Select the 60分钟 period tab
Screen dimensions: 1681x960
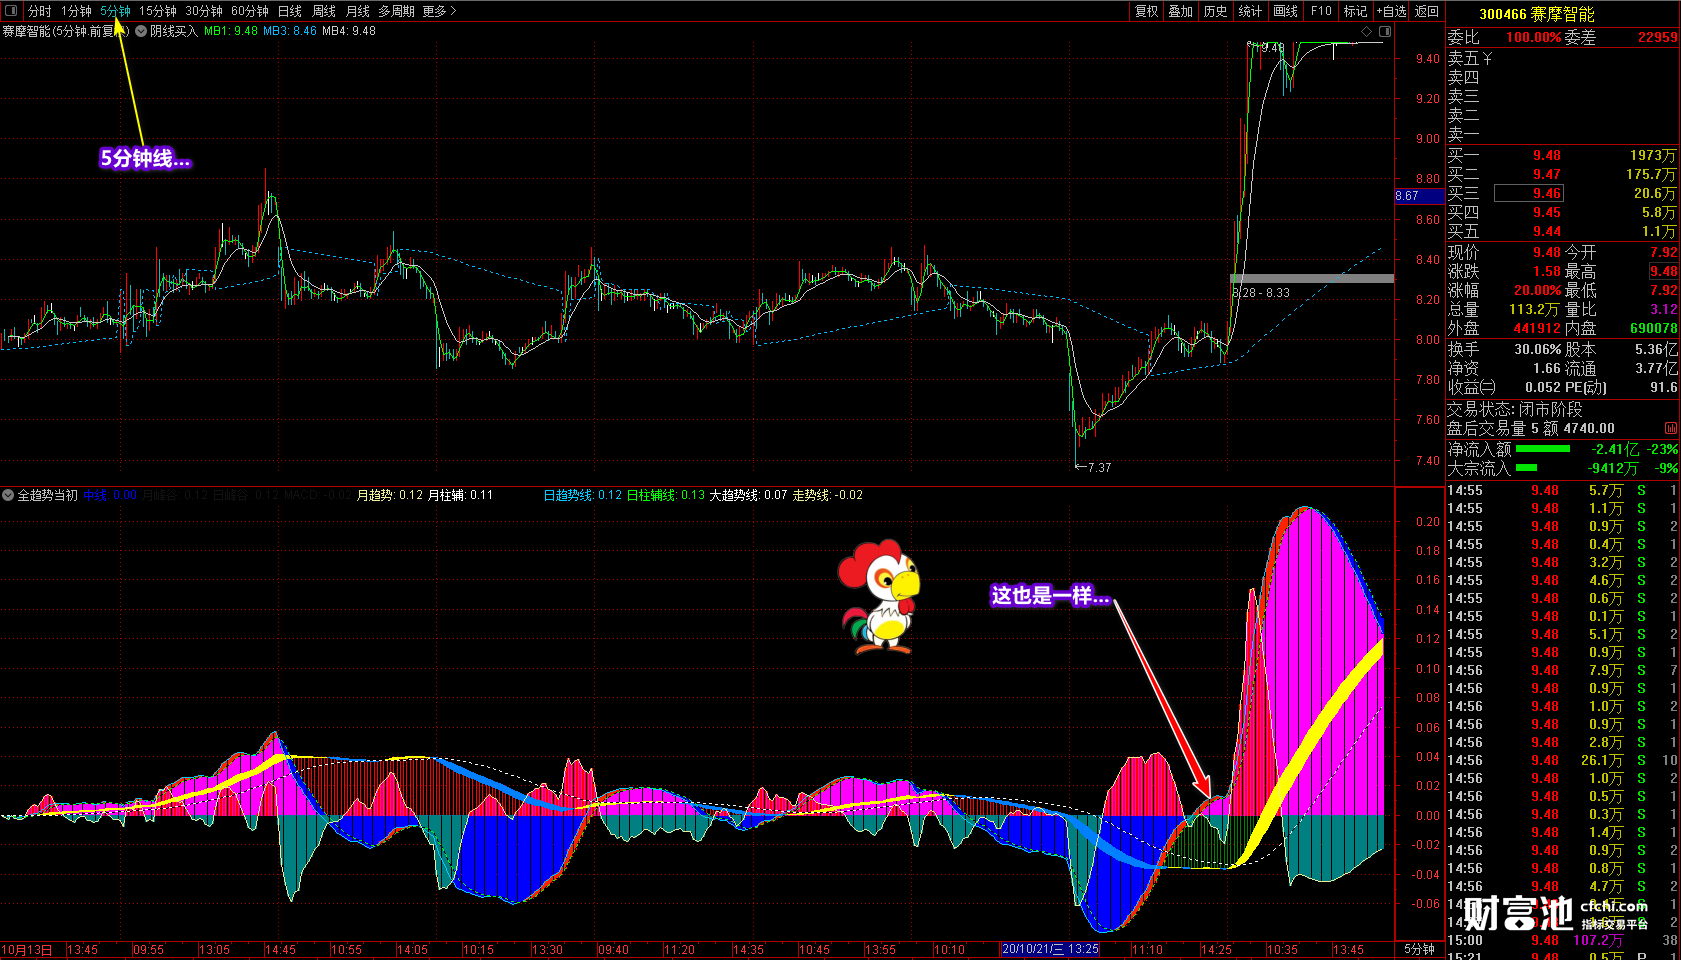tap(250, 11)
